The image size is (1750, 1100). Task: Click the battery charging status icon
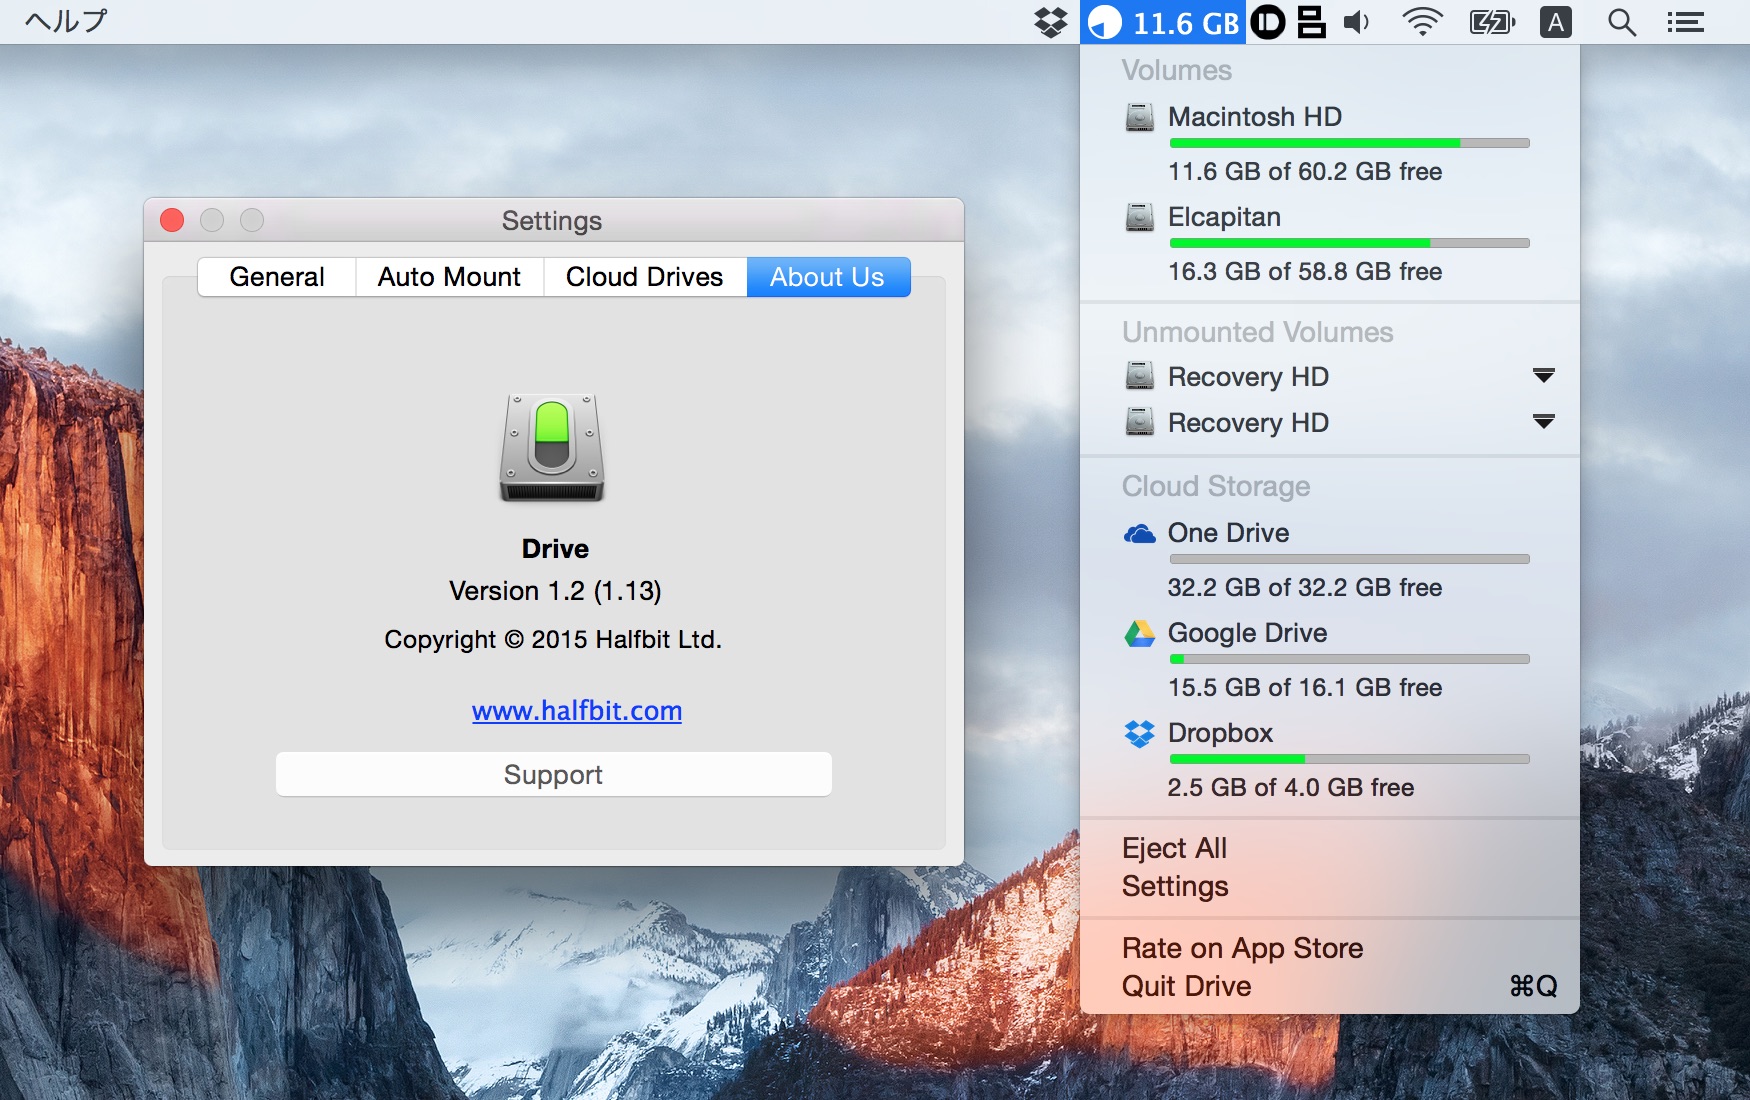pyautogui.click(x=1492, y=22)
